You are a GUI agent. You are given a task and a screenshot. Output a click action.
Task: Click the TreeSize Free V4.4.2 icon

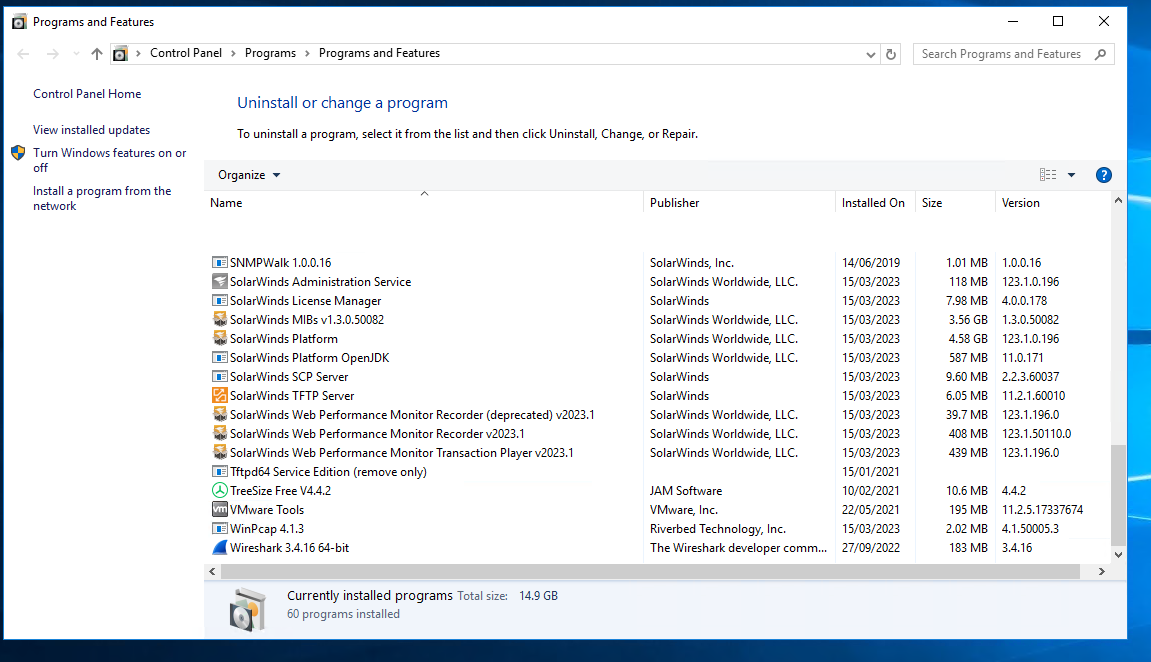pyautogui.click(x=219, y=491)
